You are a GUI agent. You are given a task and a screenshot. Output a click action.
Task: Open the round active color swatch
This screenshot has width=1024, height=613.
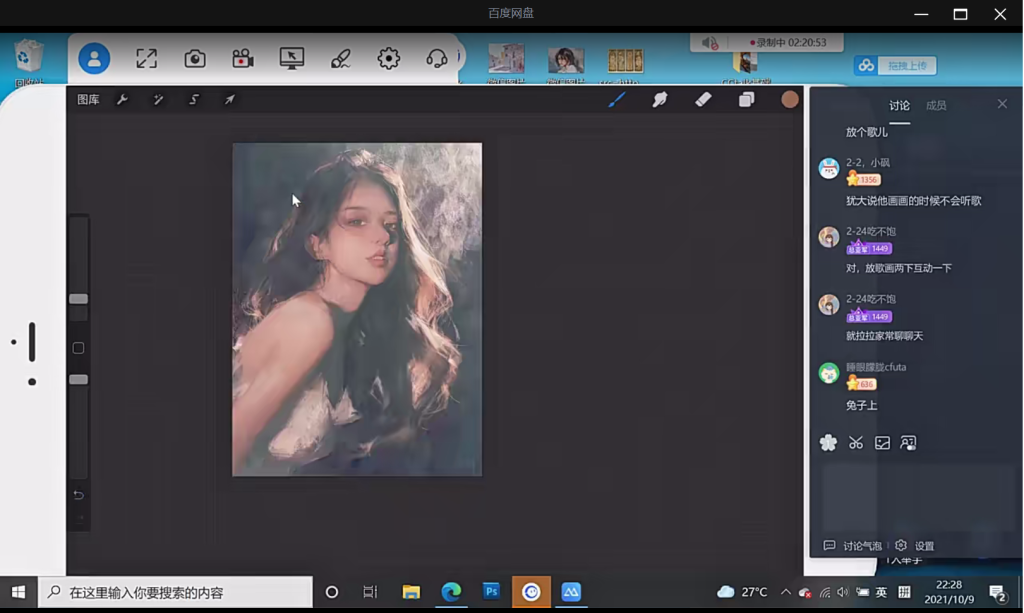pos(790,99)
